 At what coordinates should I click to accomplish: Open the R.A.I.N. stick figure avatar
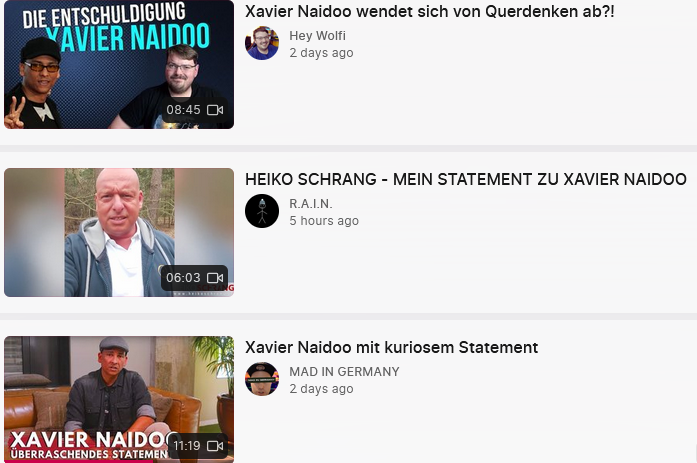[262, 211]
